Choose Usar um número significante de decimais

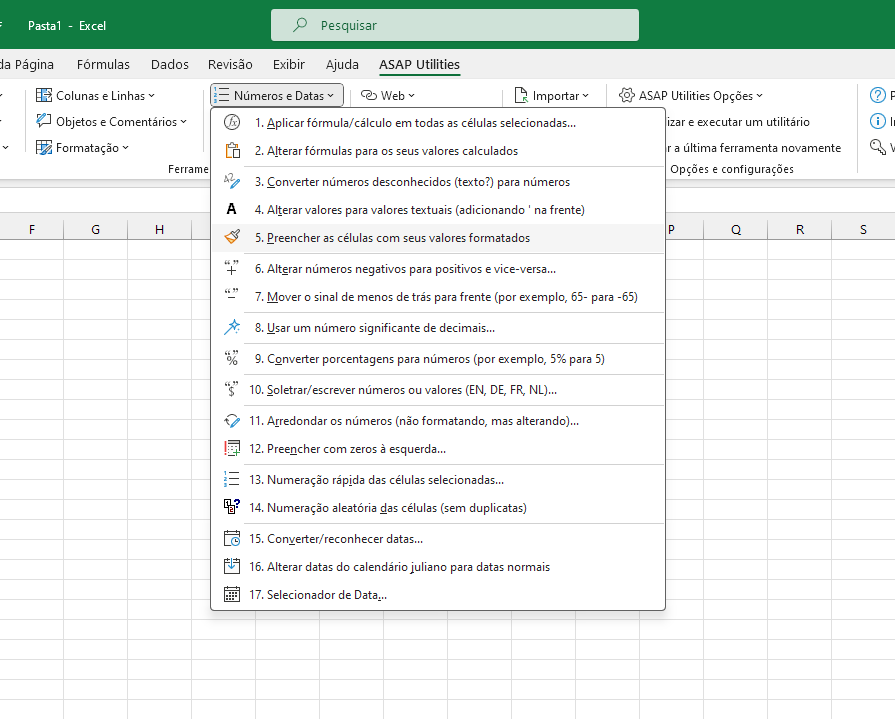pos(438,328)
